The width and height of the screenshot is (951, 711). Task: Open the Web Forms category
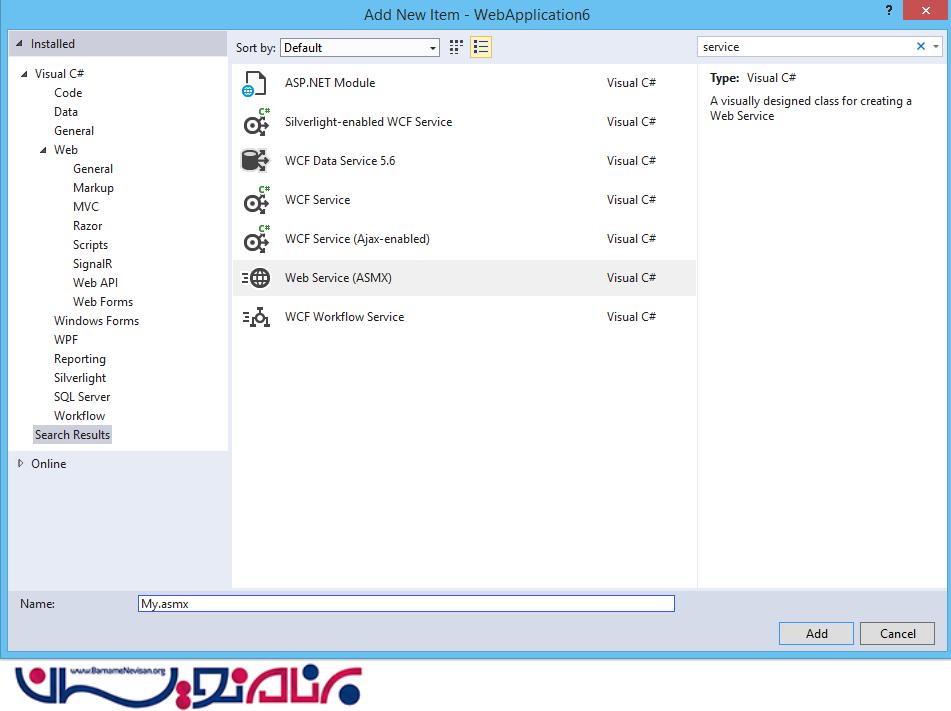pos(102,302)
